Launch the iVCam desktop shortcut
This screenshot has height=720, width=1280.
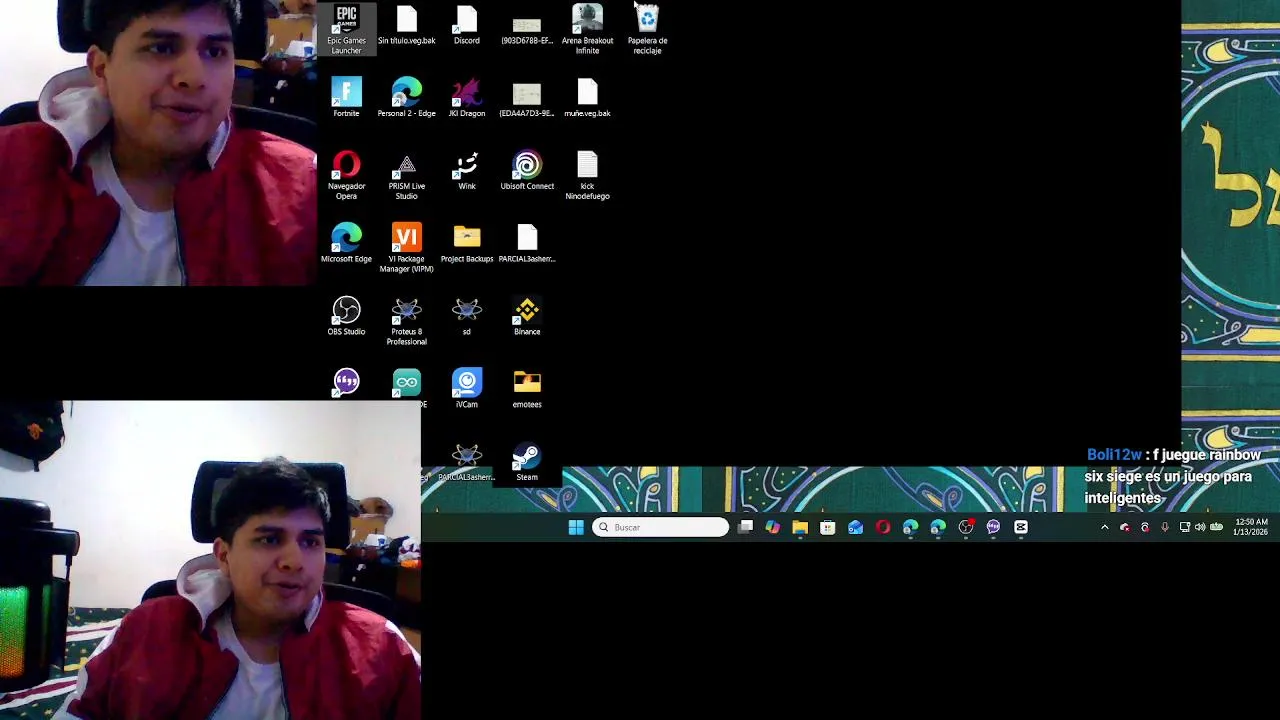(467, 389)
